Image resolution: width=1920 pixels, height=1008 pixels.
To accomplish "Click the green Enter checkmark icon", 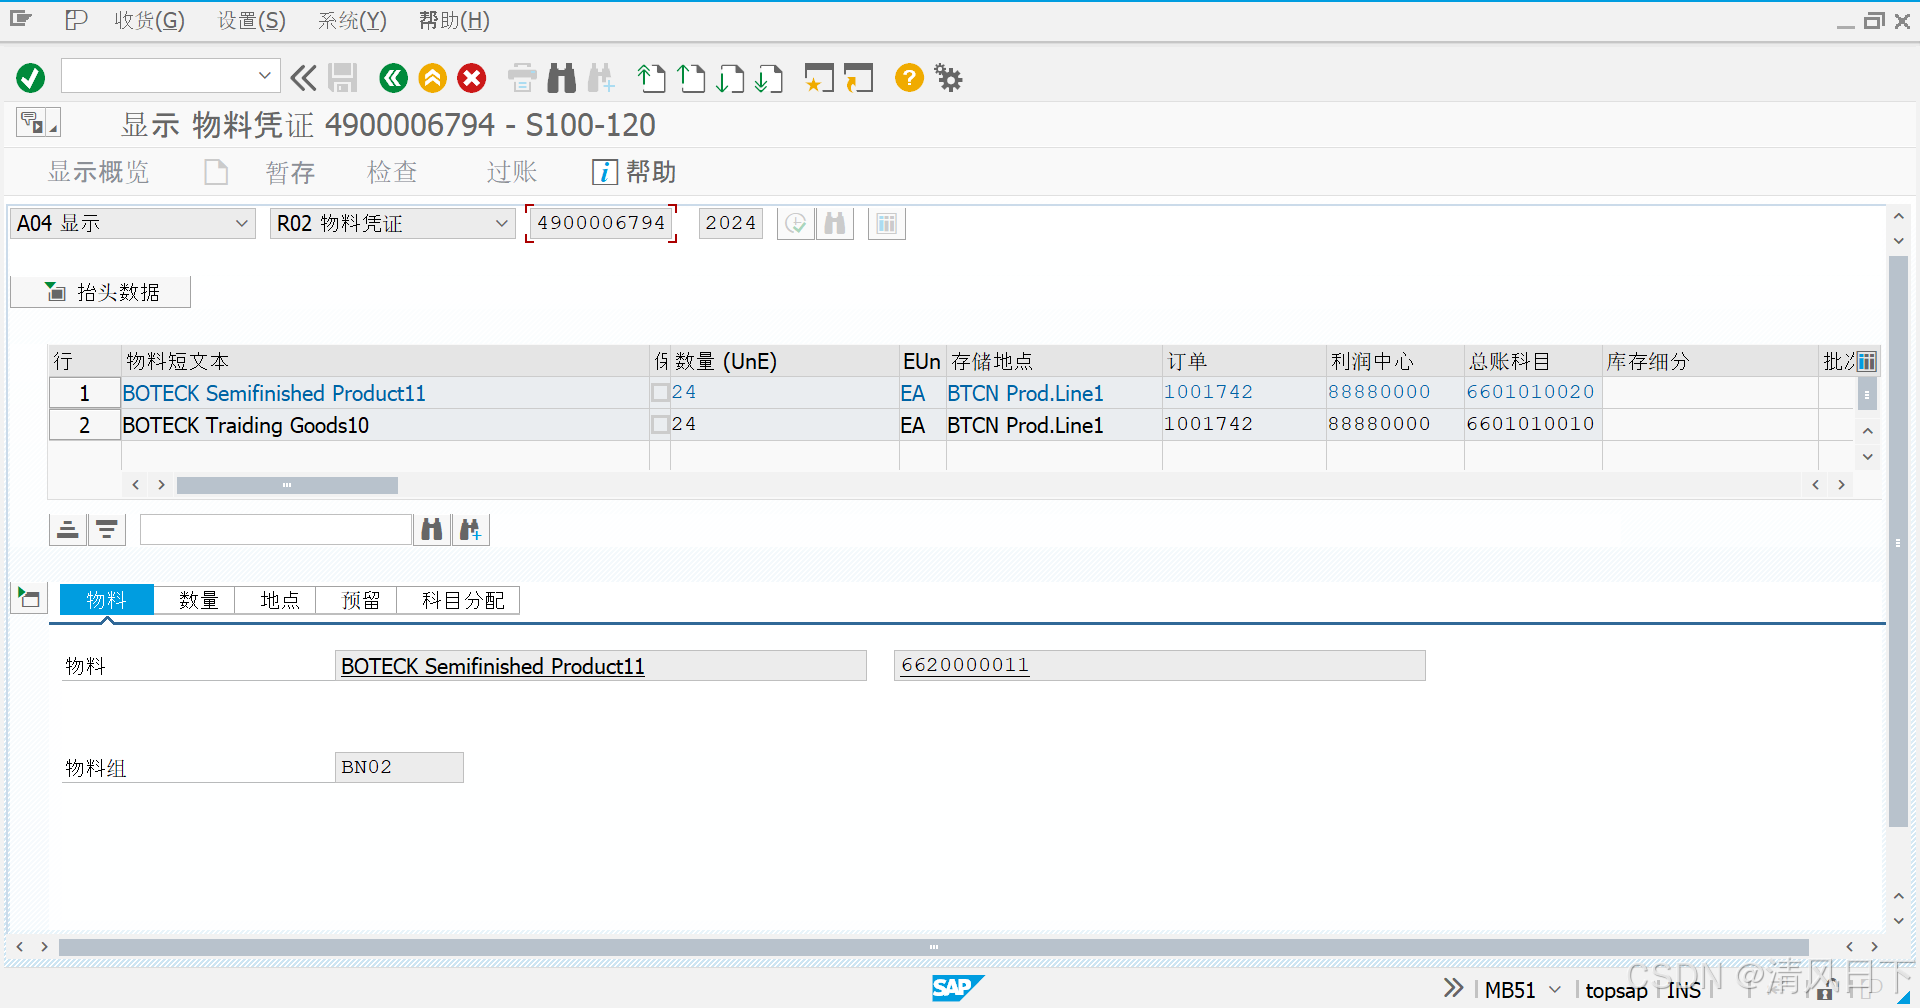I will (x=31, y=77).
